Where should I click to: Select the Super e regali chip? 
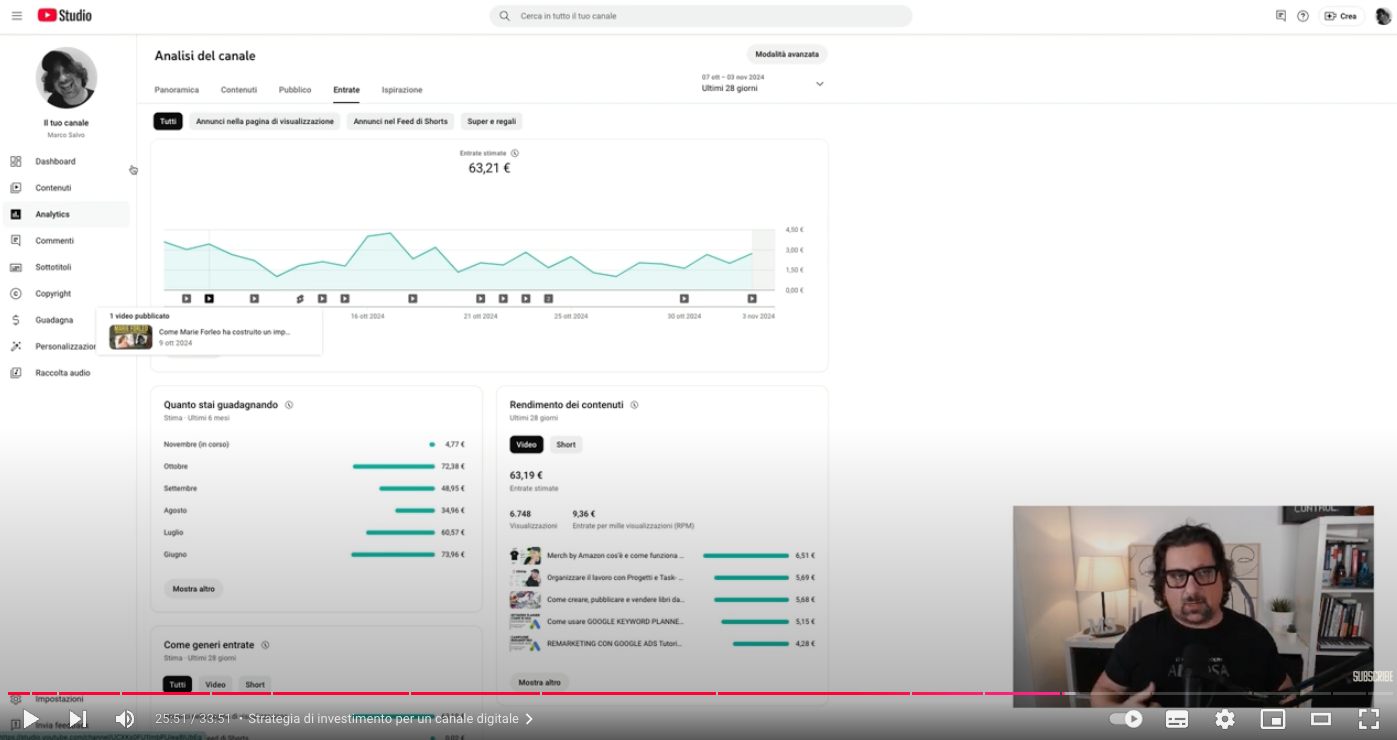(491, 121)
